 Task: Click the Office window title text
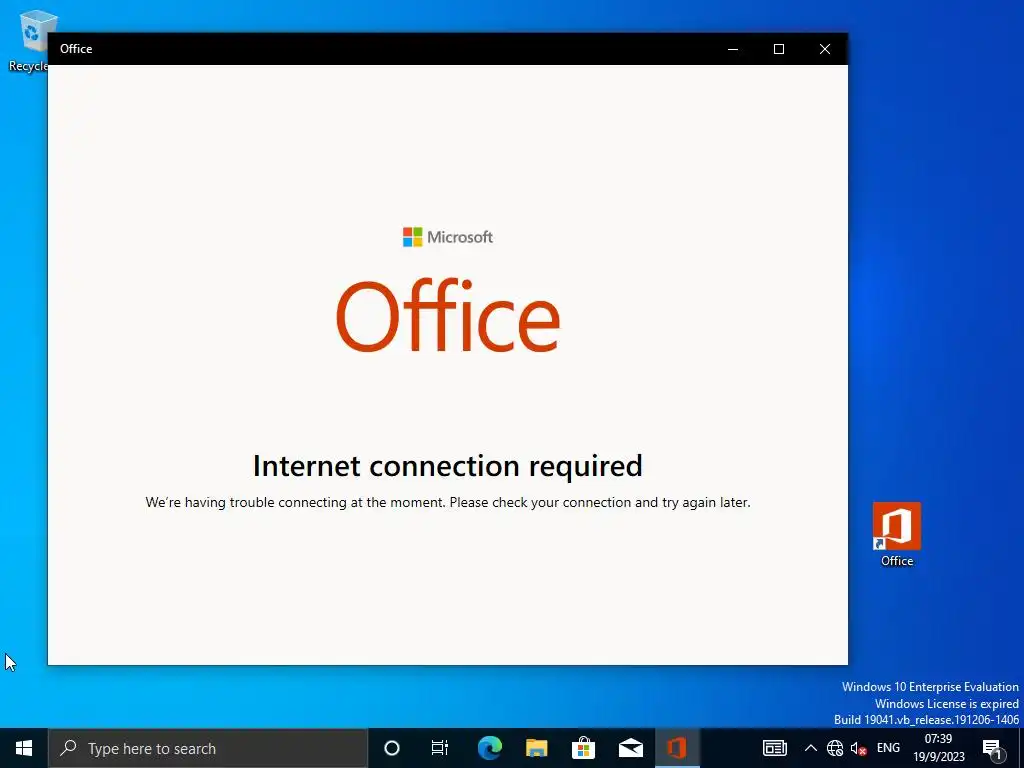coord(76,49)
